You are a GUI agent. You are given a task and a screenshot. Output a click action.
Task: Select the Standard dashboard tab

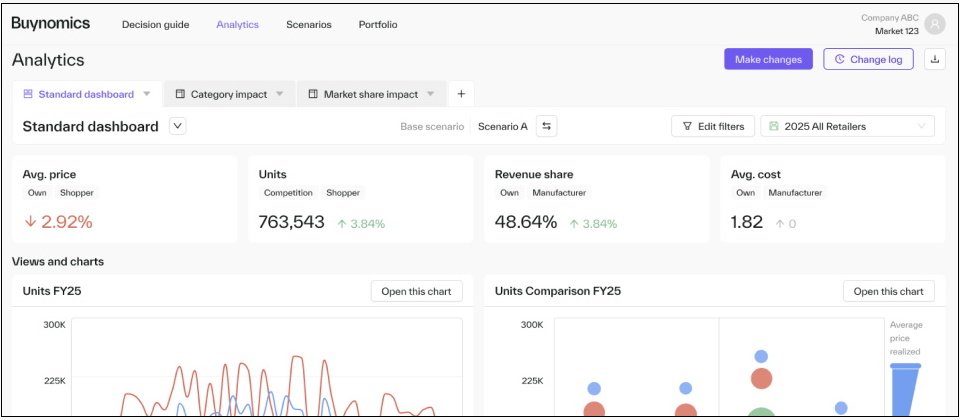(87, 94)
